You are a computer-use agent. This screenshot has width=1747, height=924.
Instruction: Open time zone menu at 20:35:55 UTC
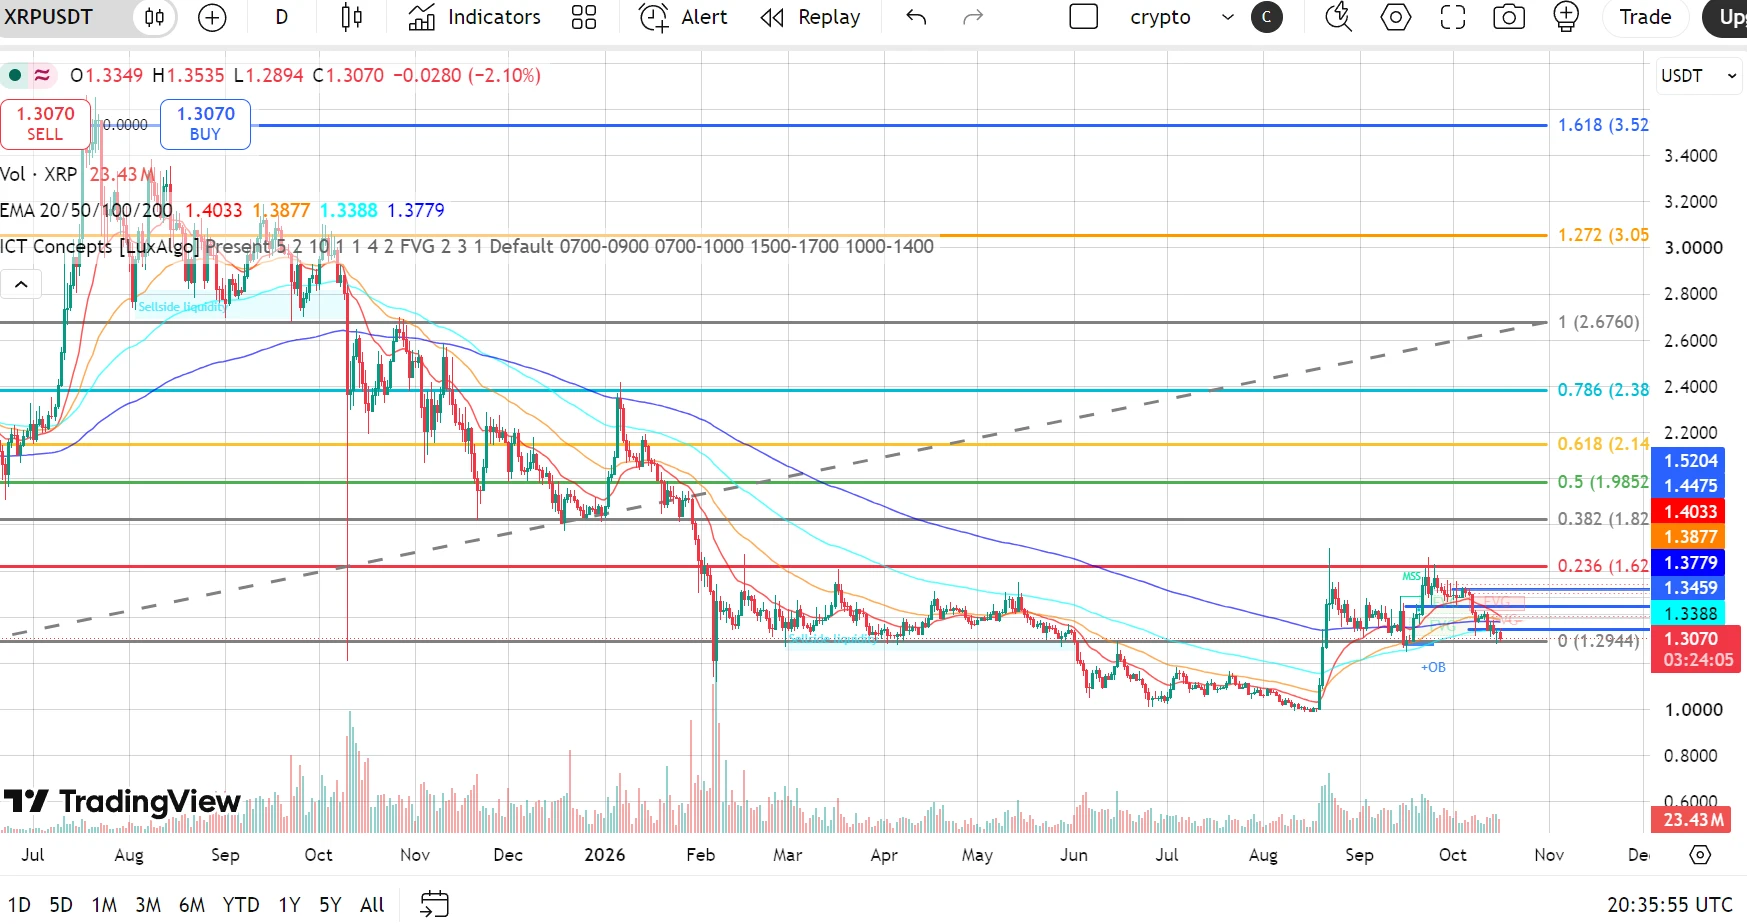1669,905
